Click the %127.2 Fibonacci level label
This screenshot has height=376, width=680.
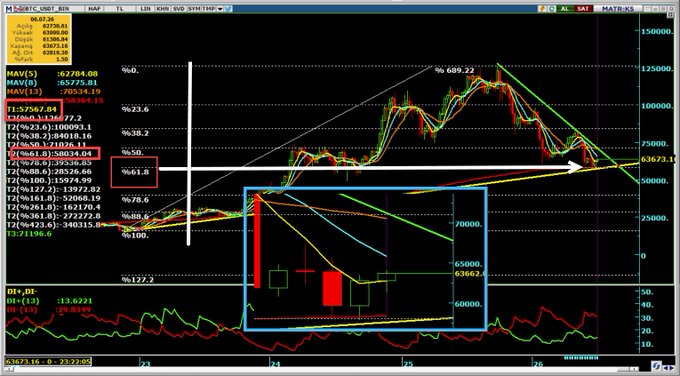tap(137, 280)
